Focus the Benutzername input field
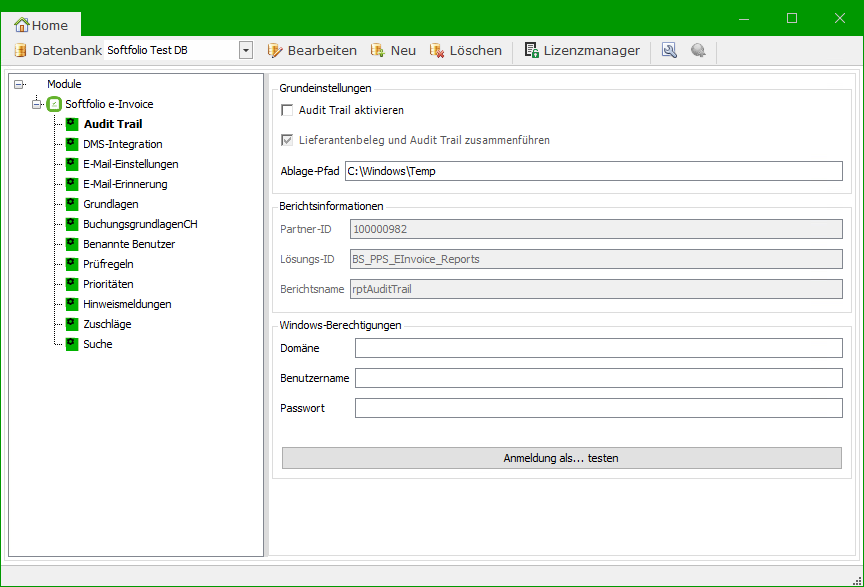Image resolution: width=864 pixels, height=587 pixels. pos(598,378)
